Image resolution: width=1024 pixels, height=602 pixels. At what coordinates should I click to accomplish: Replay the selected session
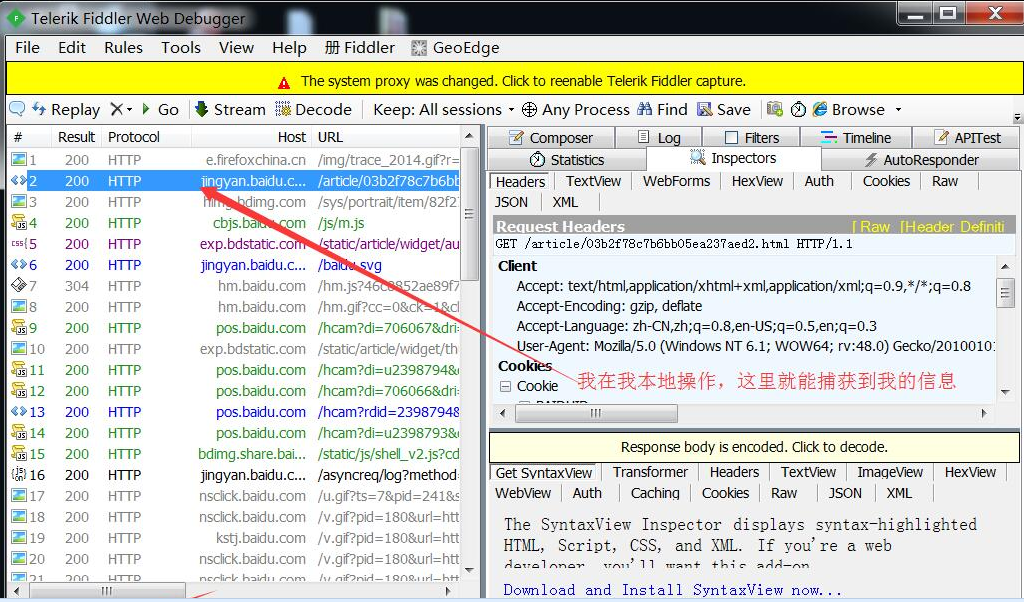[x=66, y=109]
